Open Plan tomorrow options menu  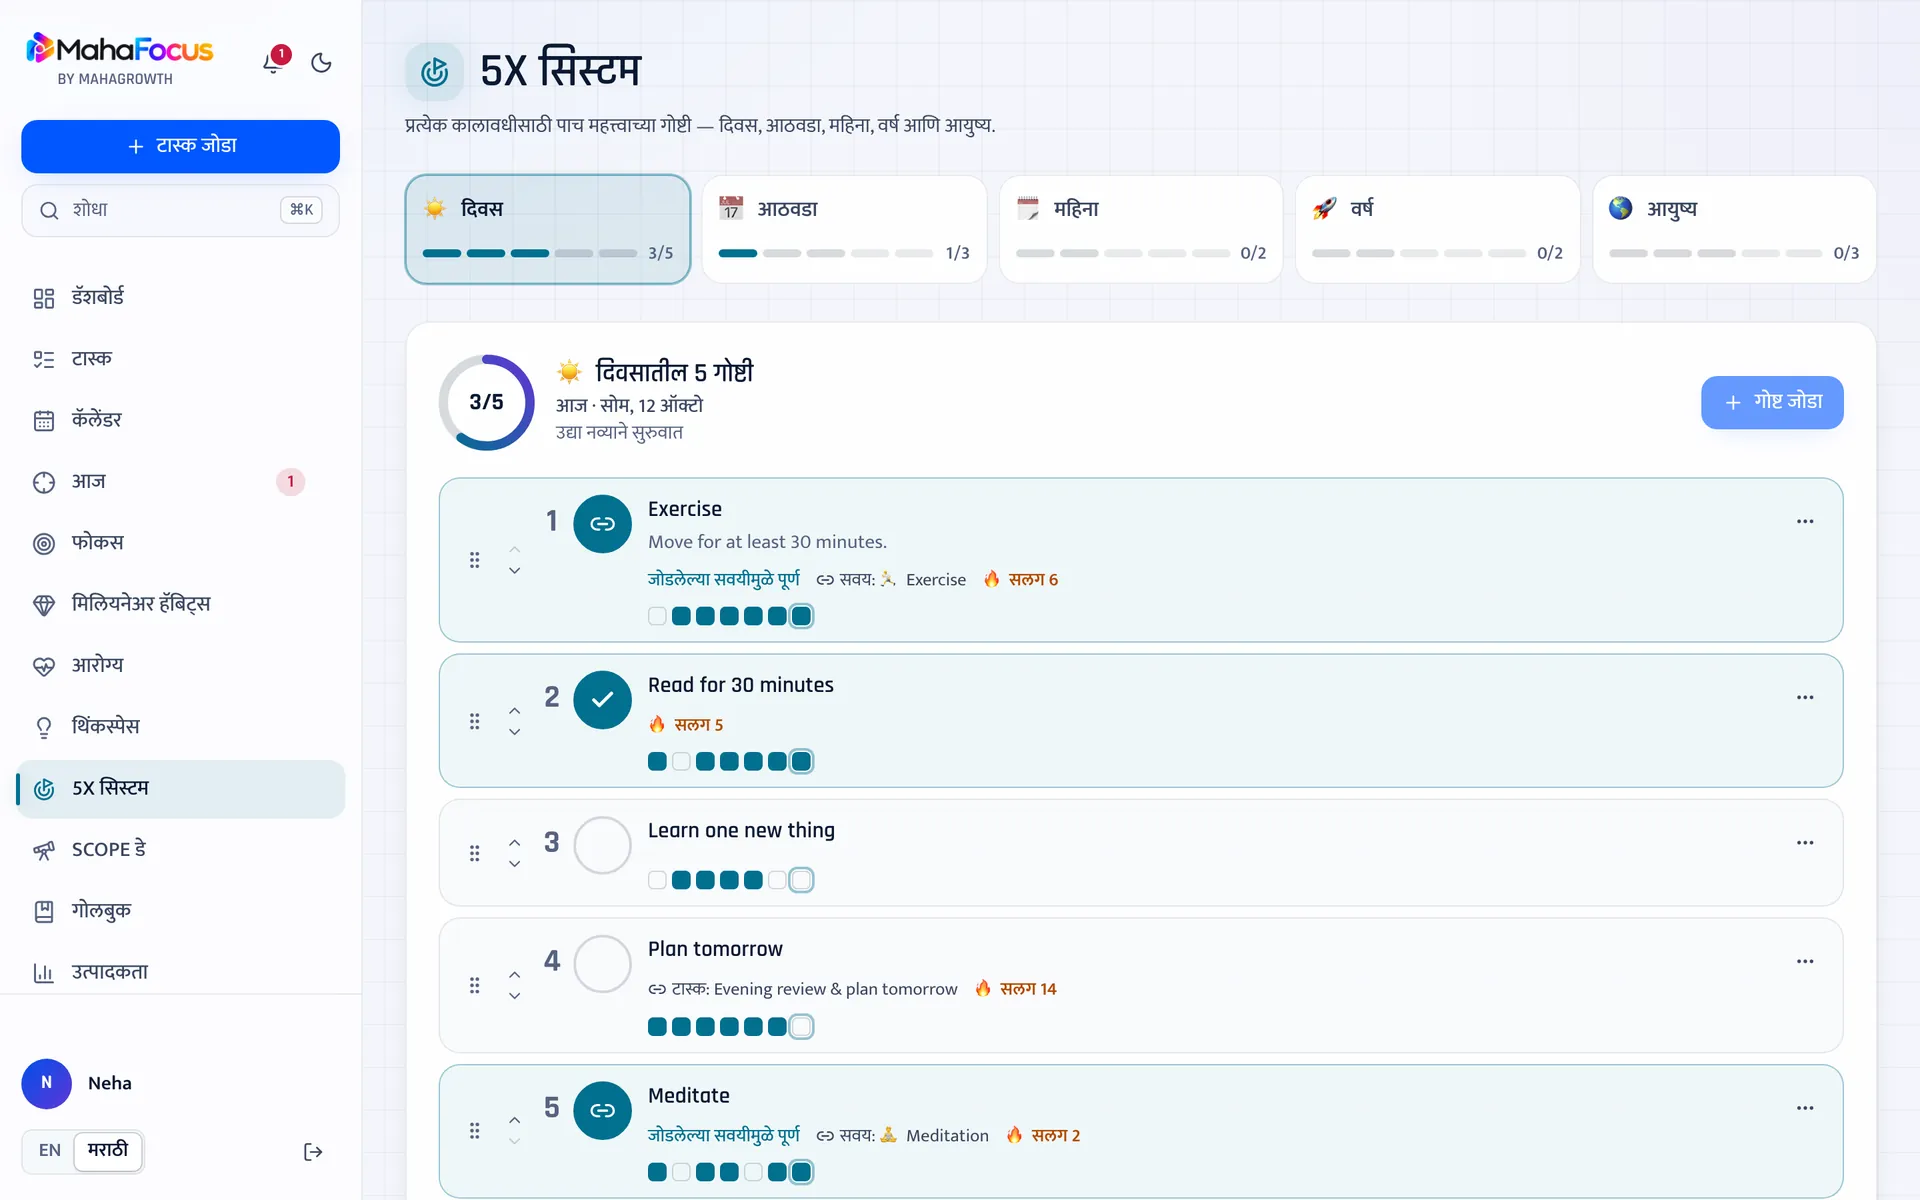[x=1805, y=961]
